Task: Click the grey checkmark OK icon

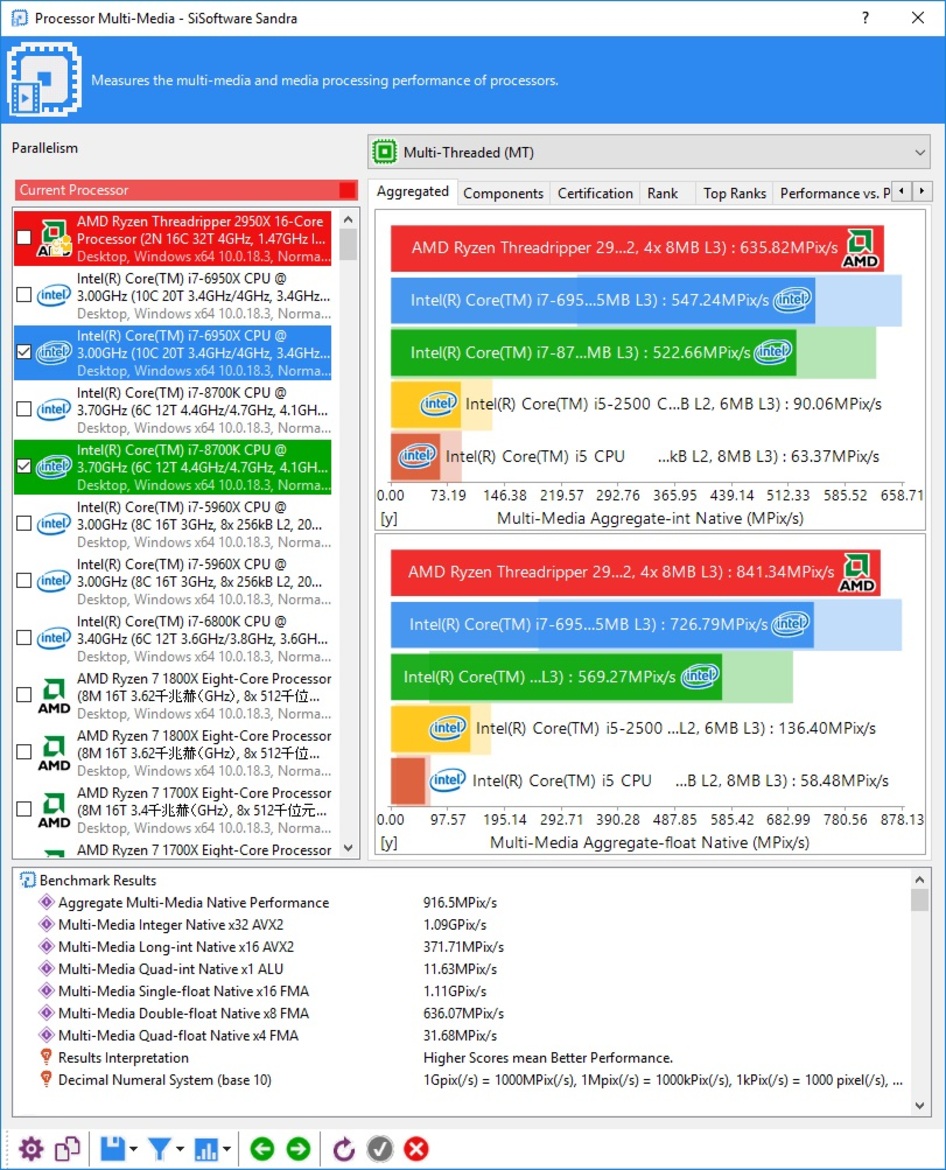Action: 380,1148
